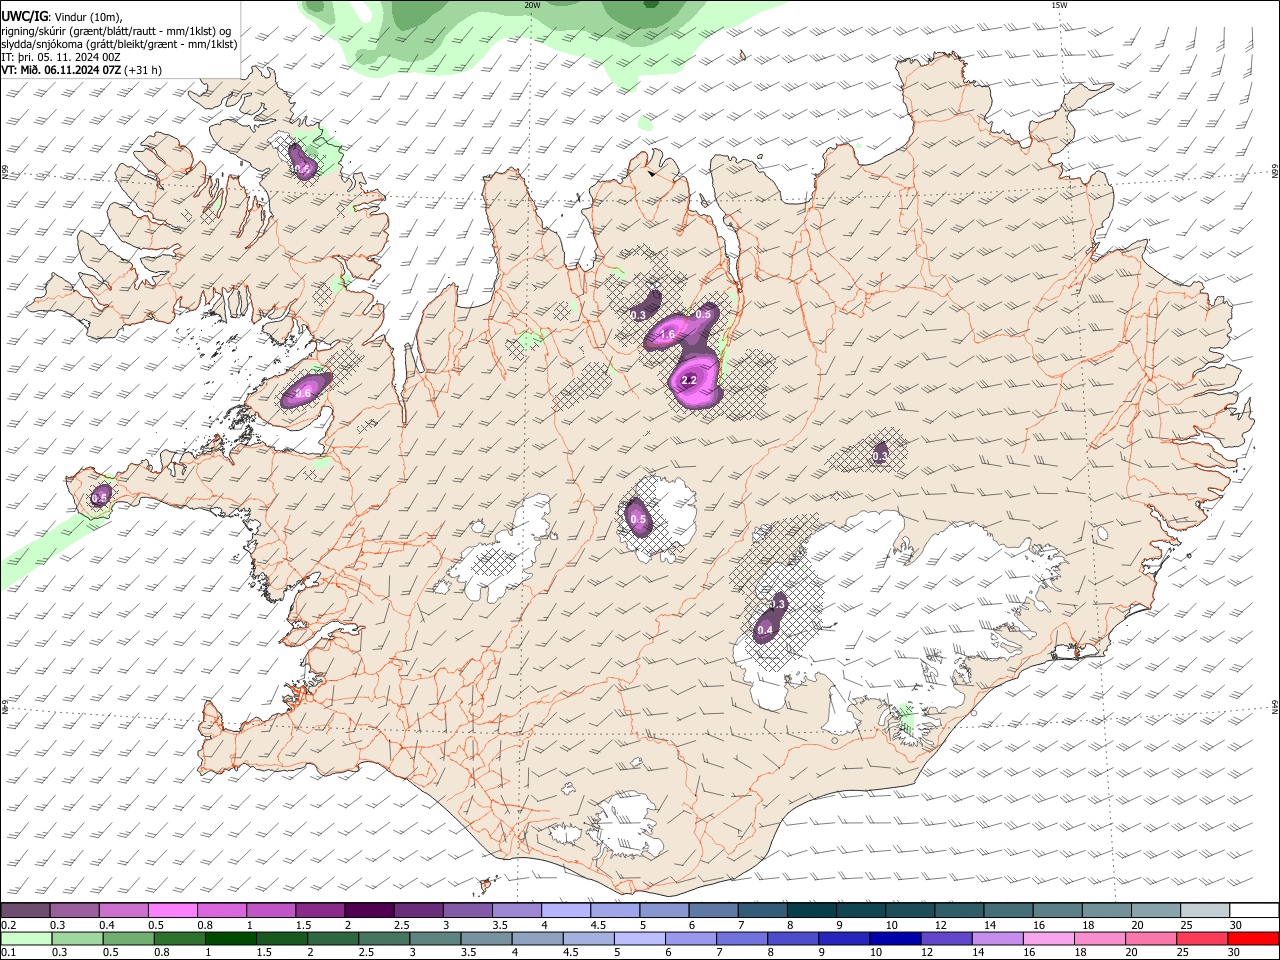Screen dimensions: 1280x960
Task: Pick the white swatch after 30 in the upper legend
Action: (x=1254, y=910)
